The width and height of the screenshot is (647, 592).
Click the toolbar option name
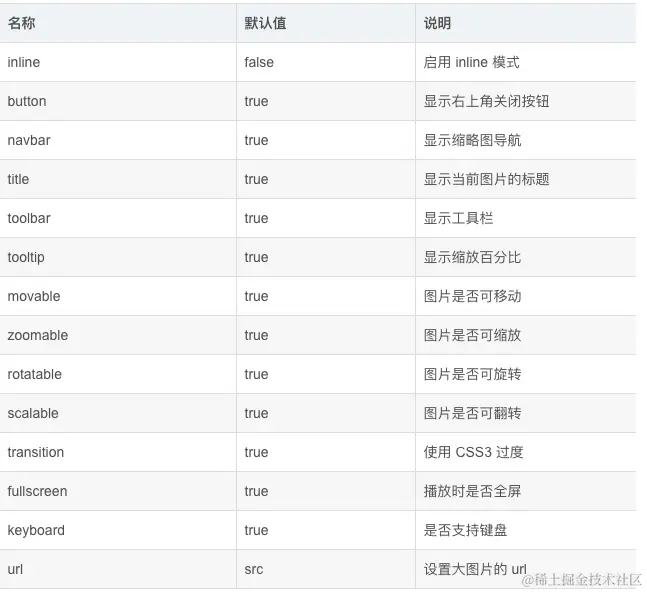[29, 218]
